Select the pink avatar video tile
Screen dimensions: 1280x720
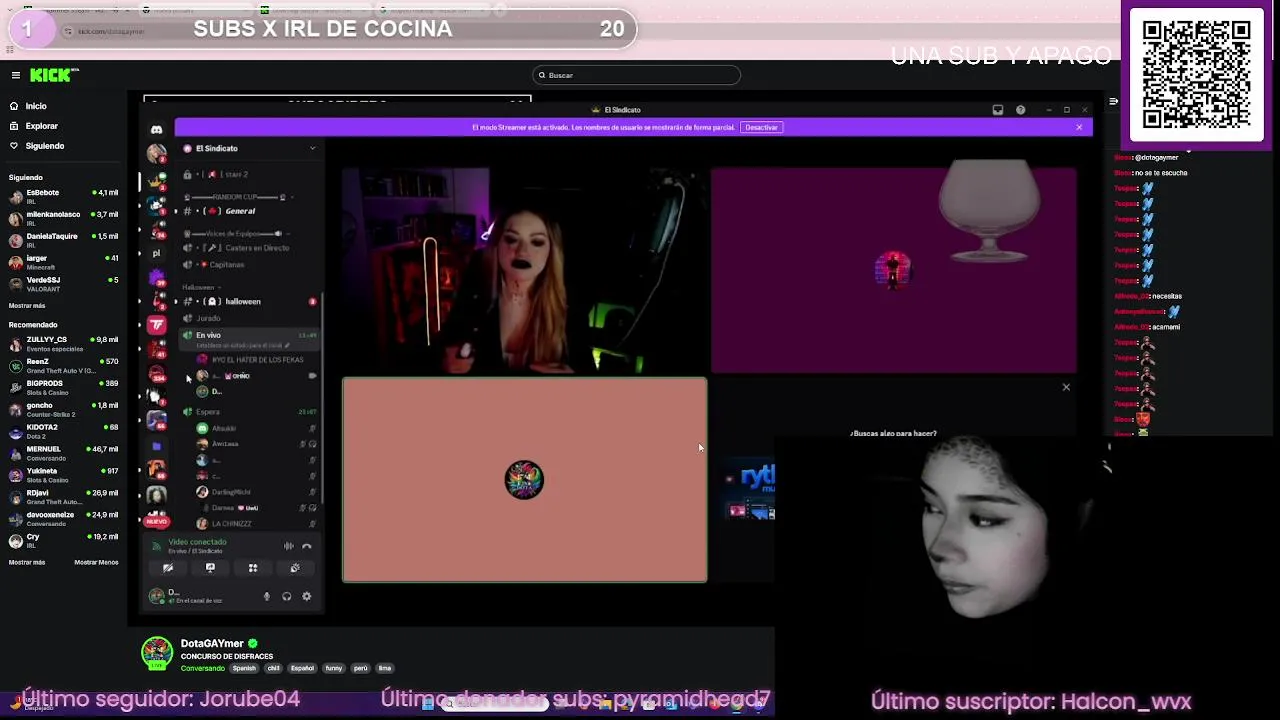[x=525, y=480]
